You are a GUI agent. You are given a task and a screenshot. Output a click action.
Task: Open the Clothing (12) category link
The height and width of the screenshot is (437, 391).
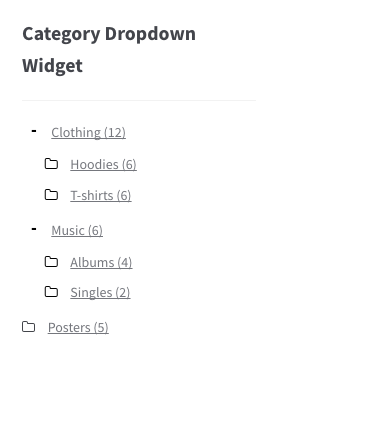tap(88, 132)
